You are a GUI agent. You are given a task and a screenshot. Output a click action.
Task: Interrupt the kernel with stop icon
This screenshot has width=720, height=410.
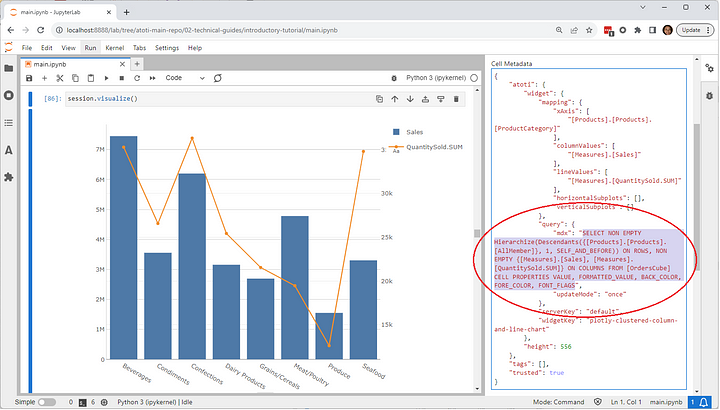click(x=122, y=78)
